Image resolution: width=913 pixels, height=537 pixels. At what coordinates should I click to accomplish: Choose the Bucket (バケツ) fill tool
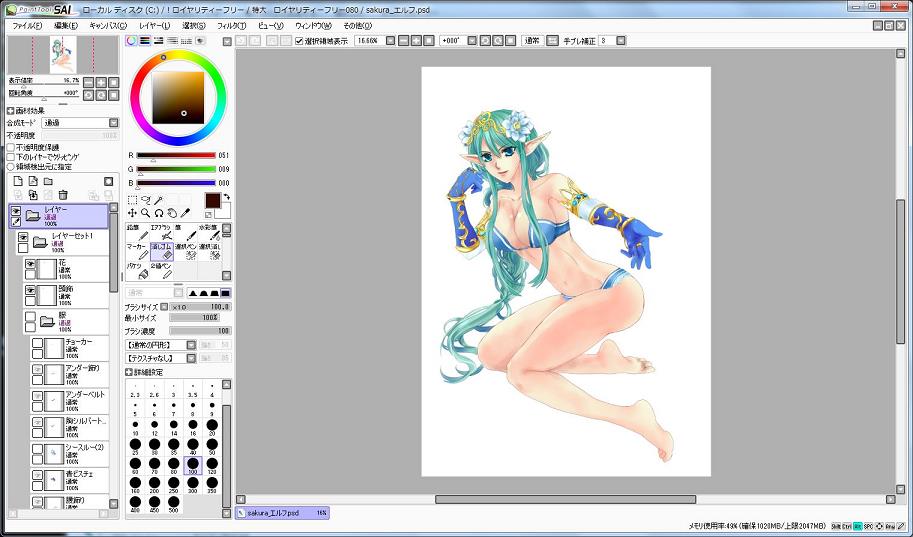click(137, 271)
